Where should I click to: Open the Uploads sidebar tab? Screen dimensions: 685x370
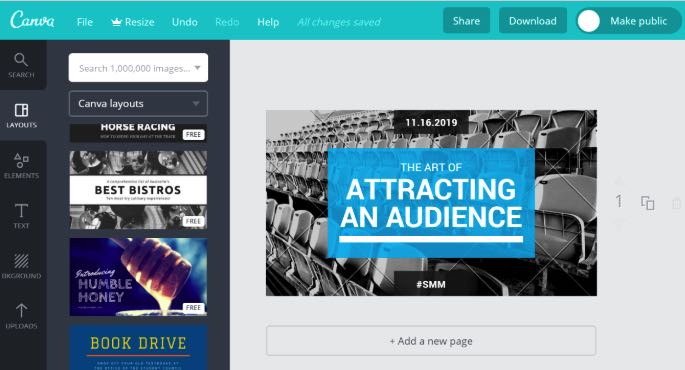point(21,316)
